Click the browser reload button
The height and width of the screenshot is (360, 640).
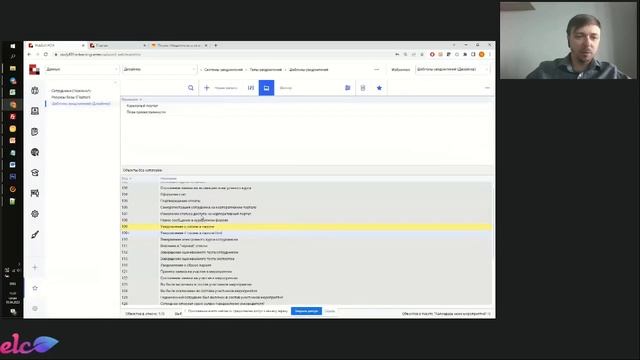tap(46, 54)
